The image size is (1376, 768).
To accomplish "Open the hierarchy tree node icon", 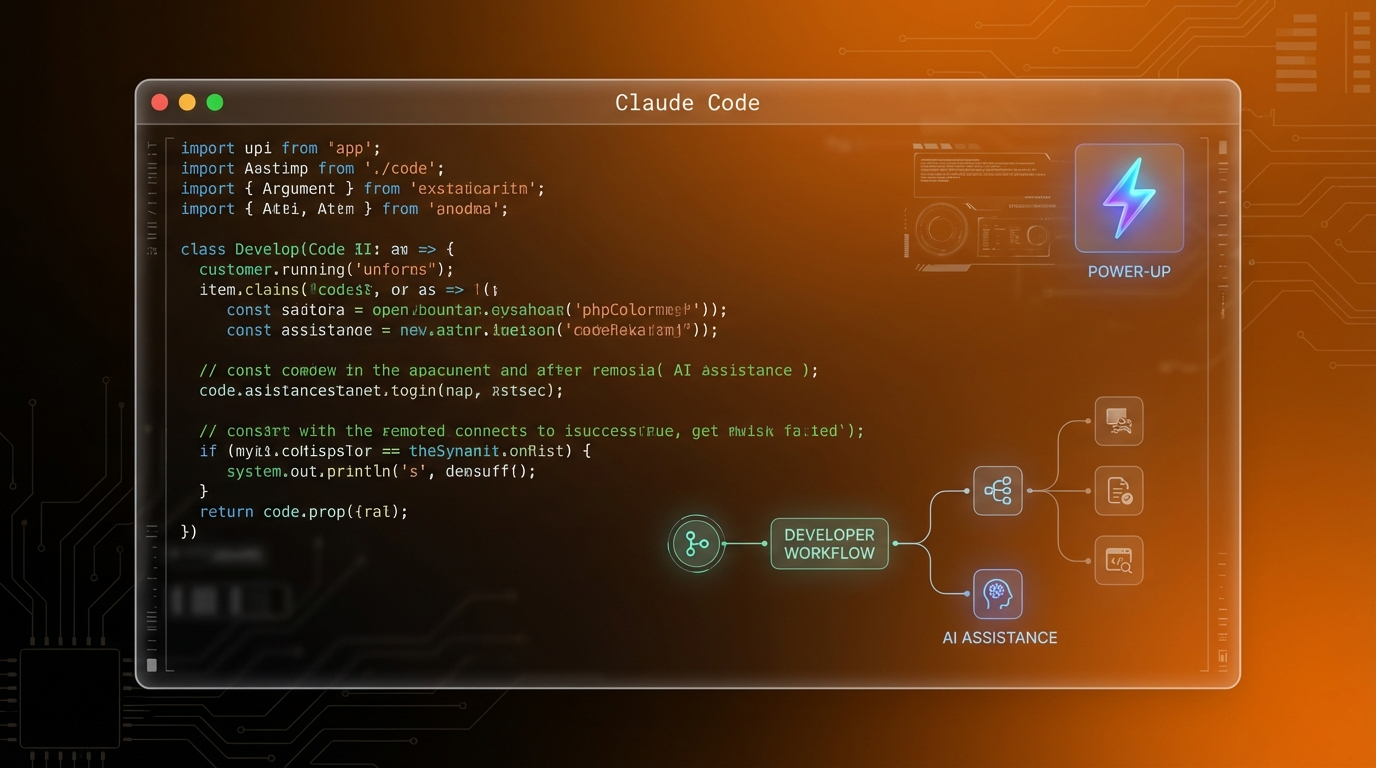I will [x=998, y=491].
